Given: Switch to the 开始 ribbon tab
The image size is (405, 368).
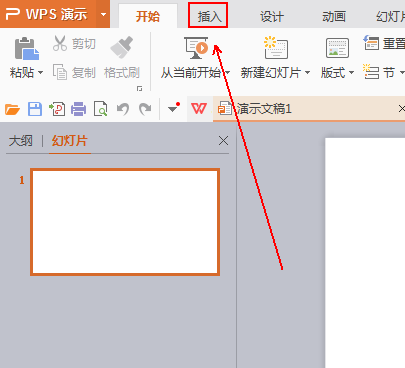Looking at the screenshot, I should coord(148,16).
